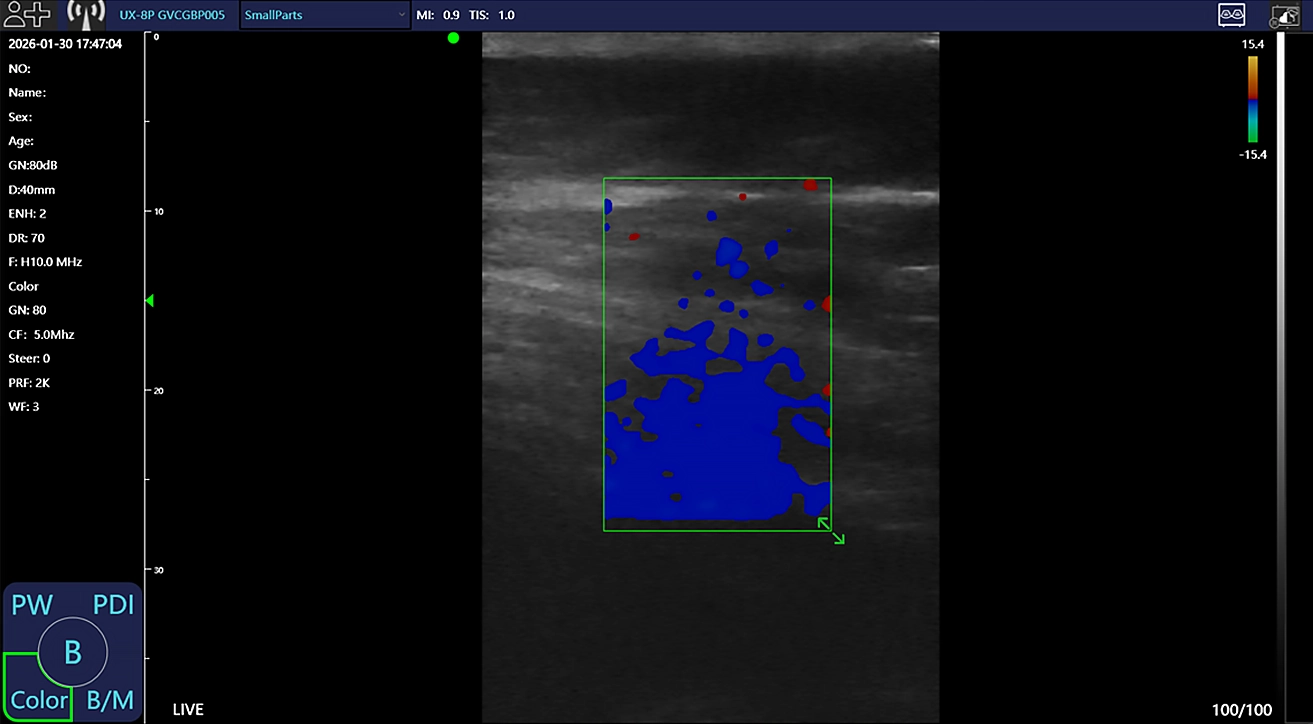The height and width of the screenshot is (724, 1313).
Task: Click the color box resize arrow handle
Action: click(x=831, y=530)
